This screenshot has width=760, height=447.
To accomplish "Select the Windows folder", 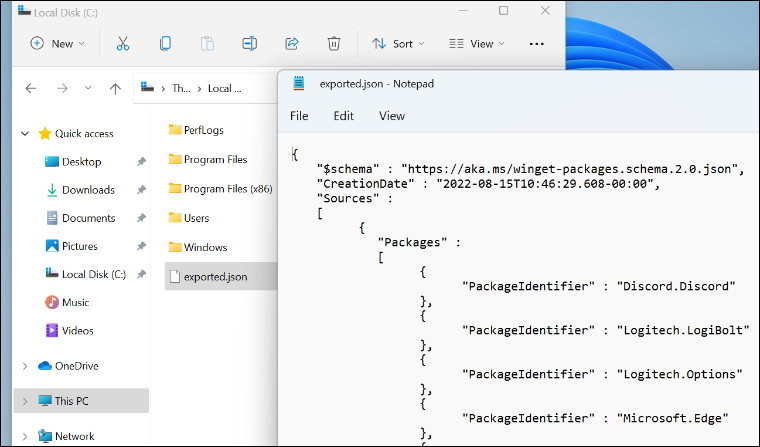I will pyautogui.click(x=198, y=247).
